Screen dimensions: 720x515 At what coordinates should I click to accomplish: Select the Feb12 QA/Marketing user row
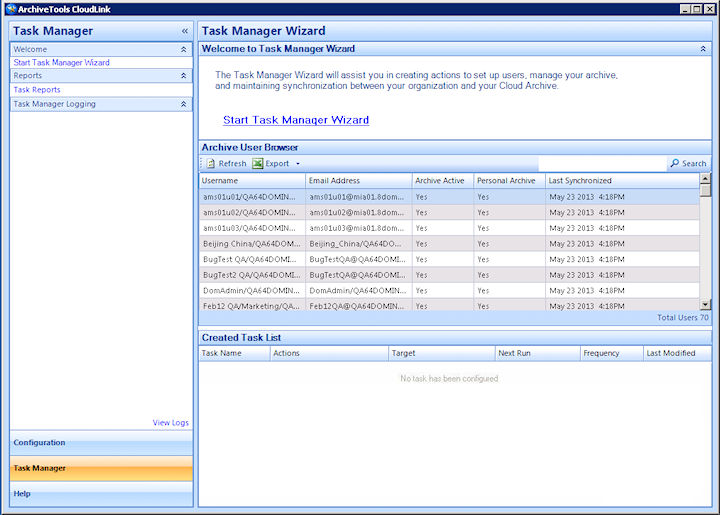pos(449,305)
